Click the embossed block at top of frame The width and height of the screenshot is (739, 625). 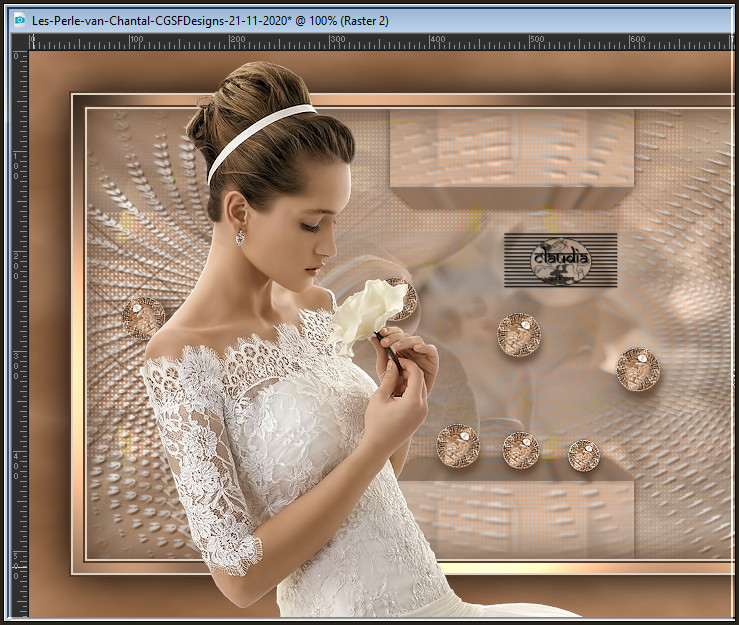[x=511, y=150]
